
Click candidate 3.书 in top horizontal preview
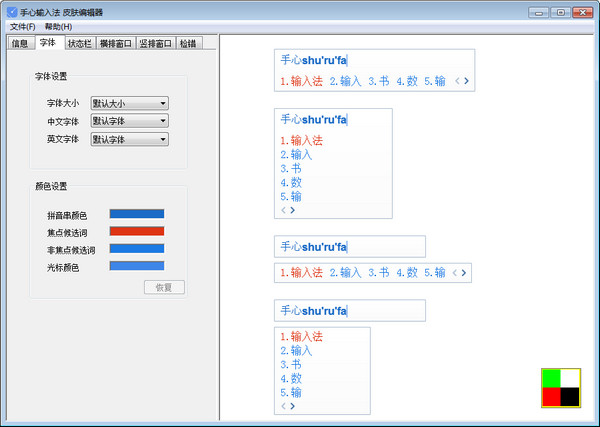click(379, 81)
